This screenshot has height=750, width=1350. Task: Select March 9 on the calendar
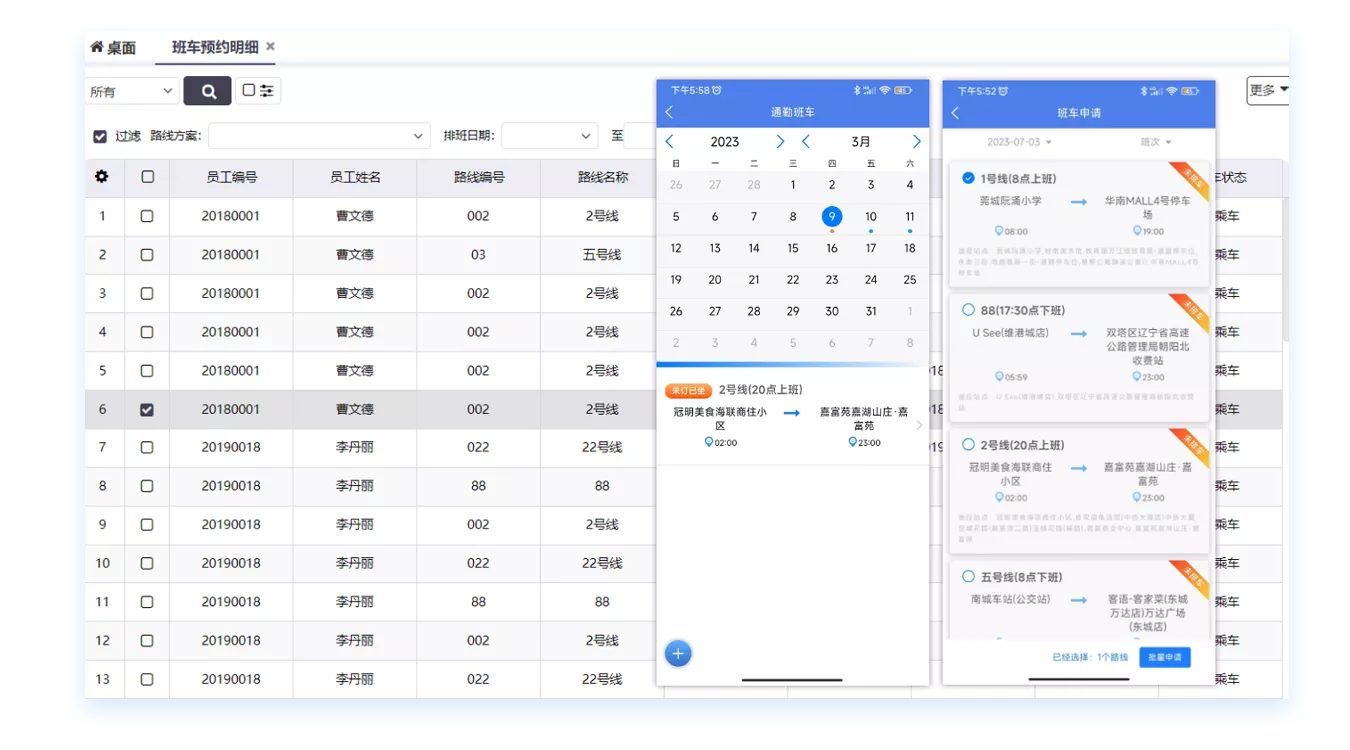click(x=832, y=216)
